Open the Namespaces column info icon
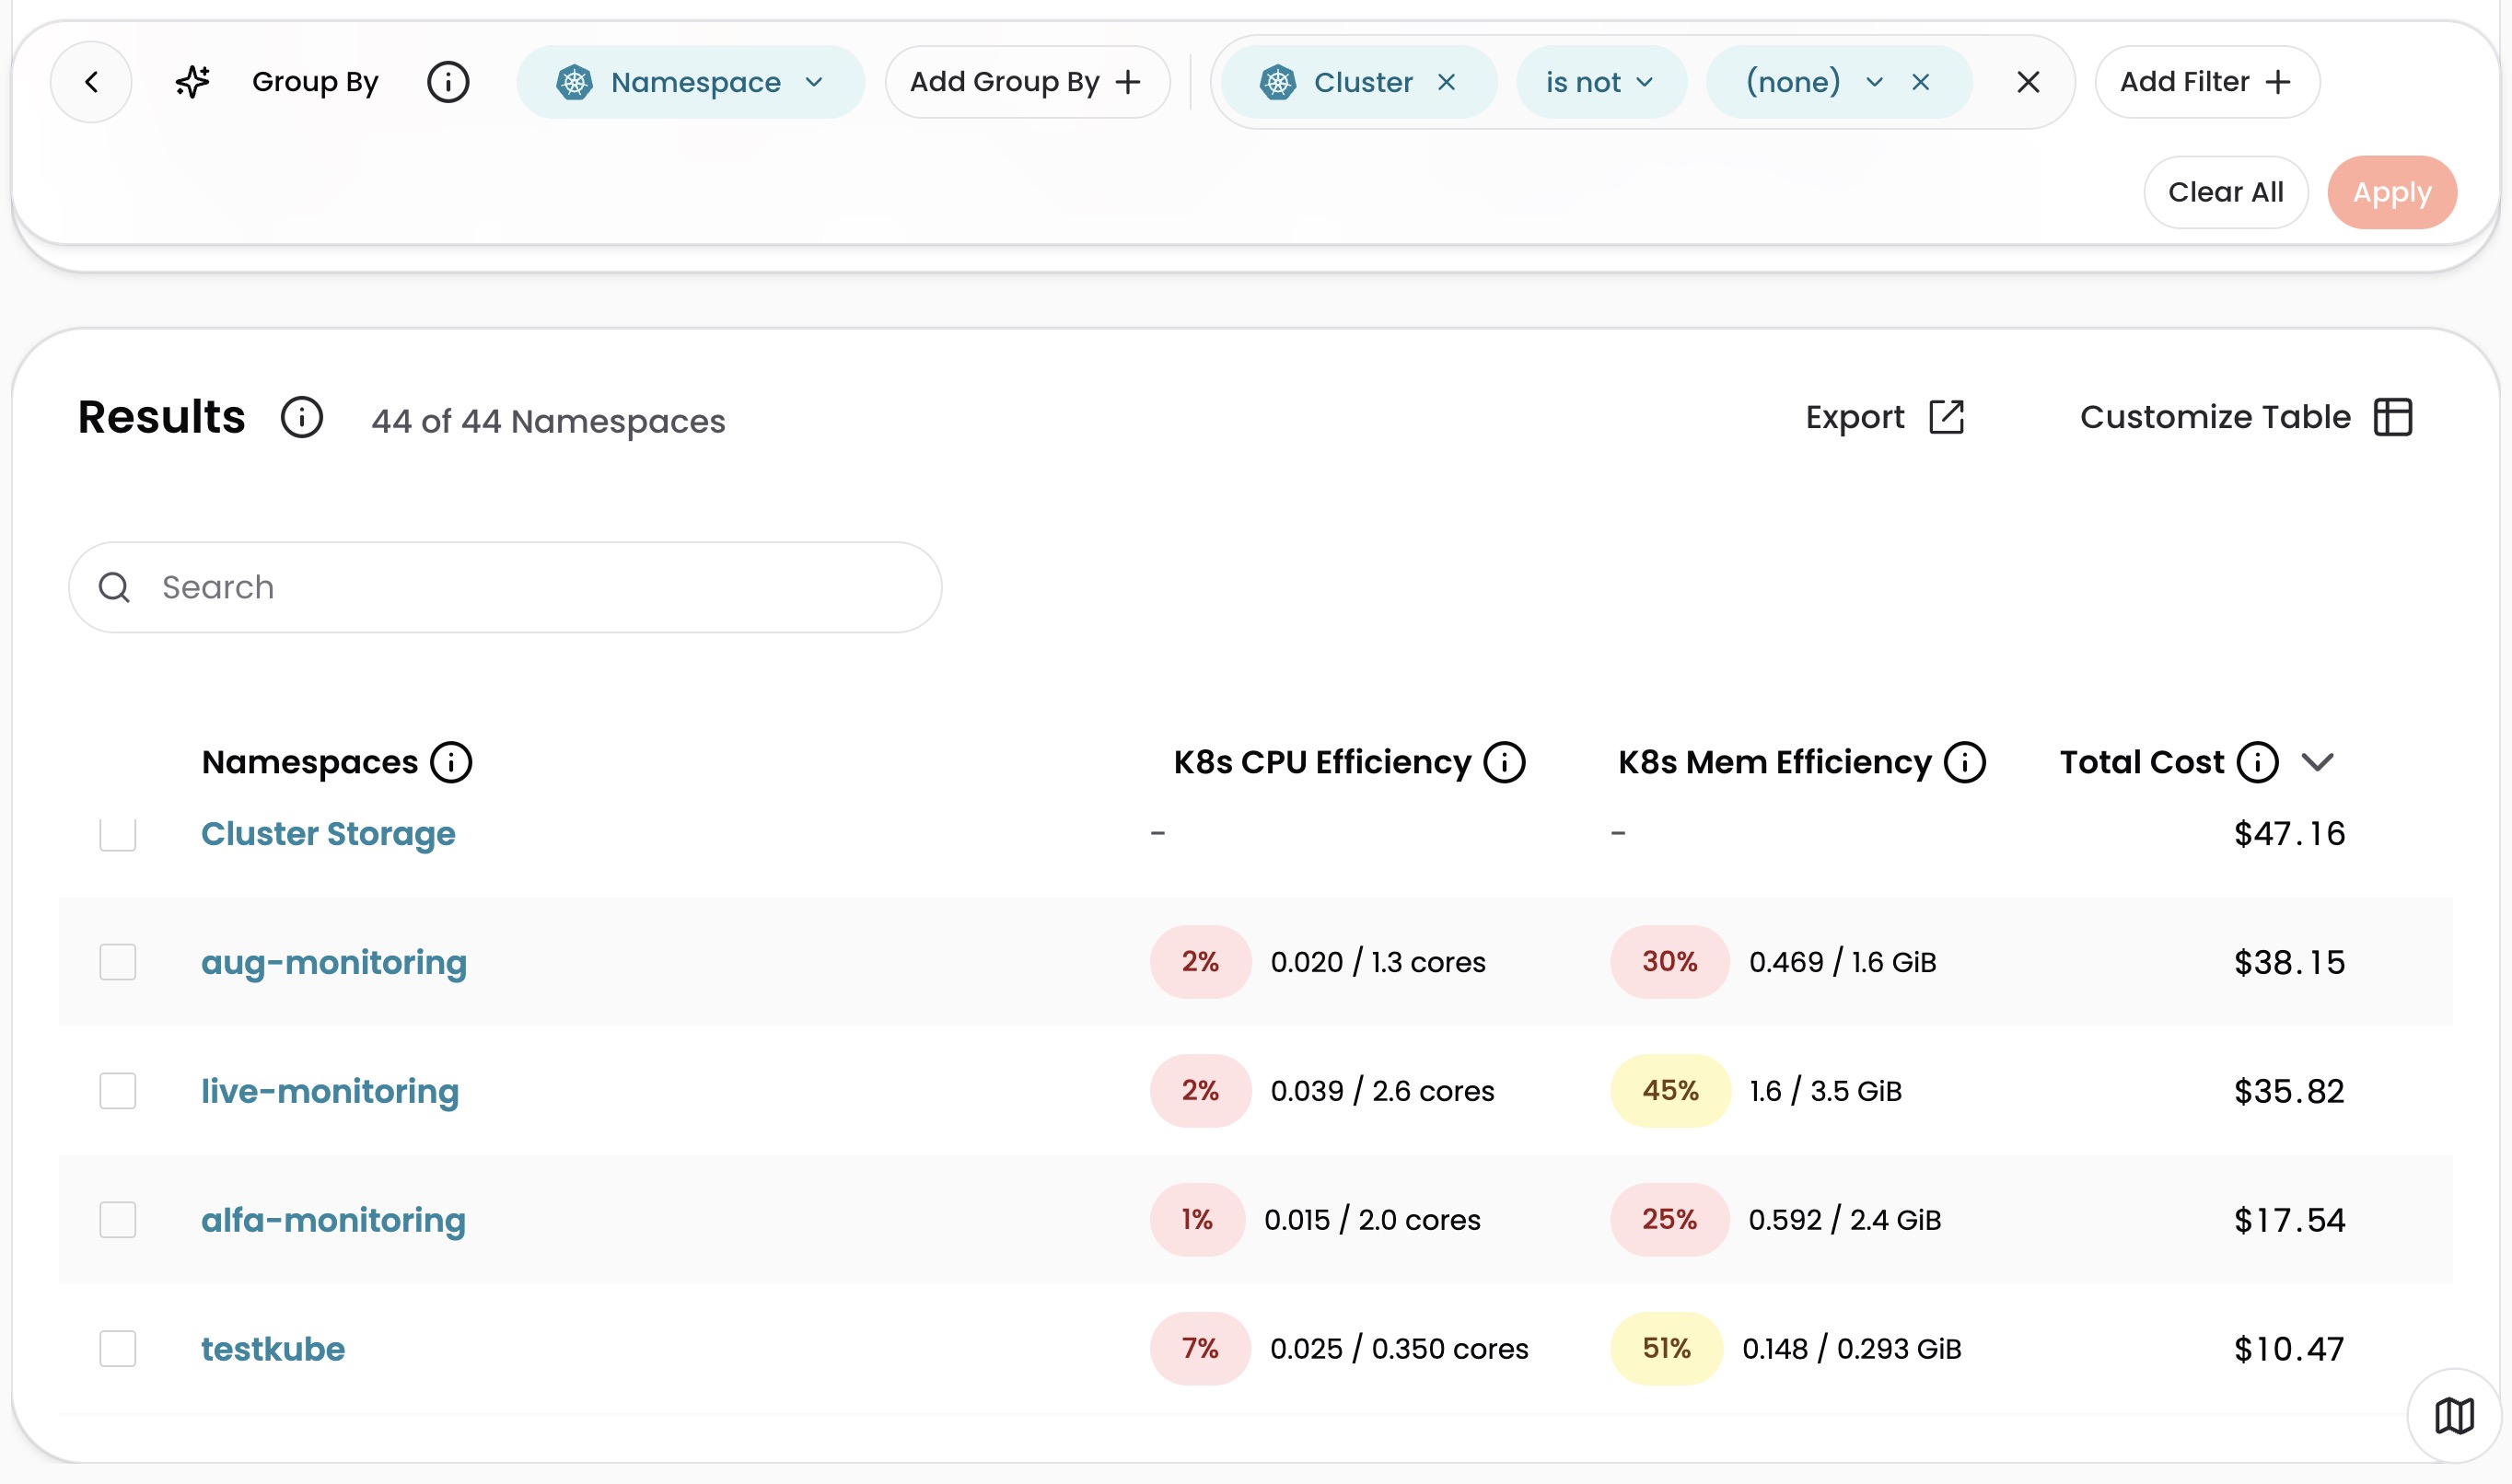 click(451, 762)
